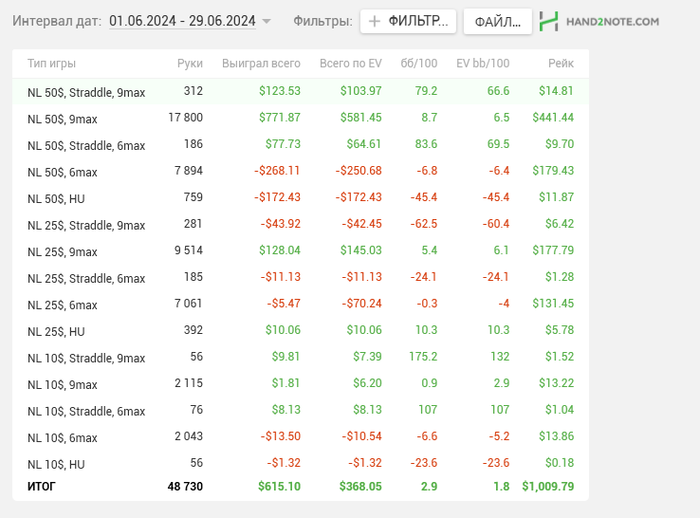Sort by the Руки column header
This screenshot has height=518, width=700.
(x=190, y=63)
